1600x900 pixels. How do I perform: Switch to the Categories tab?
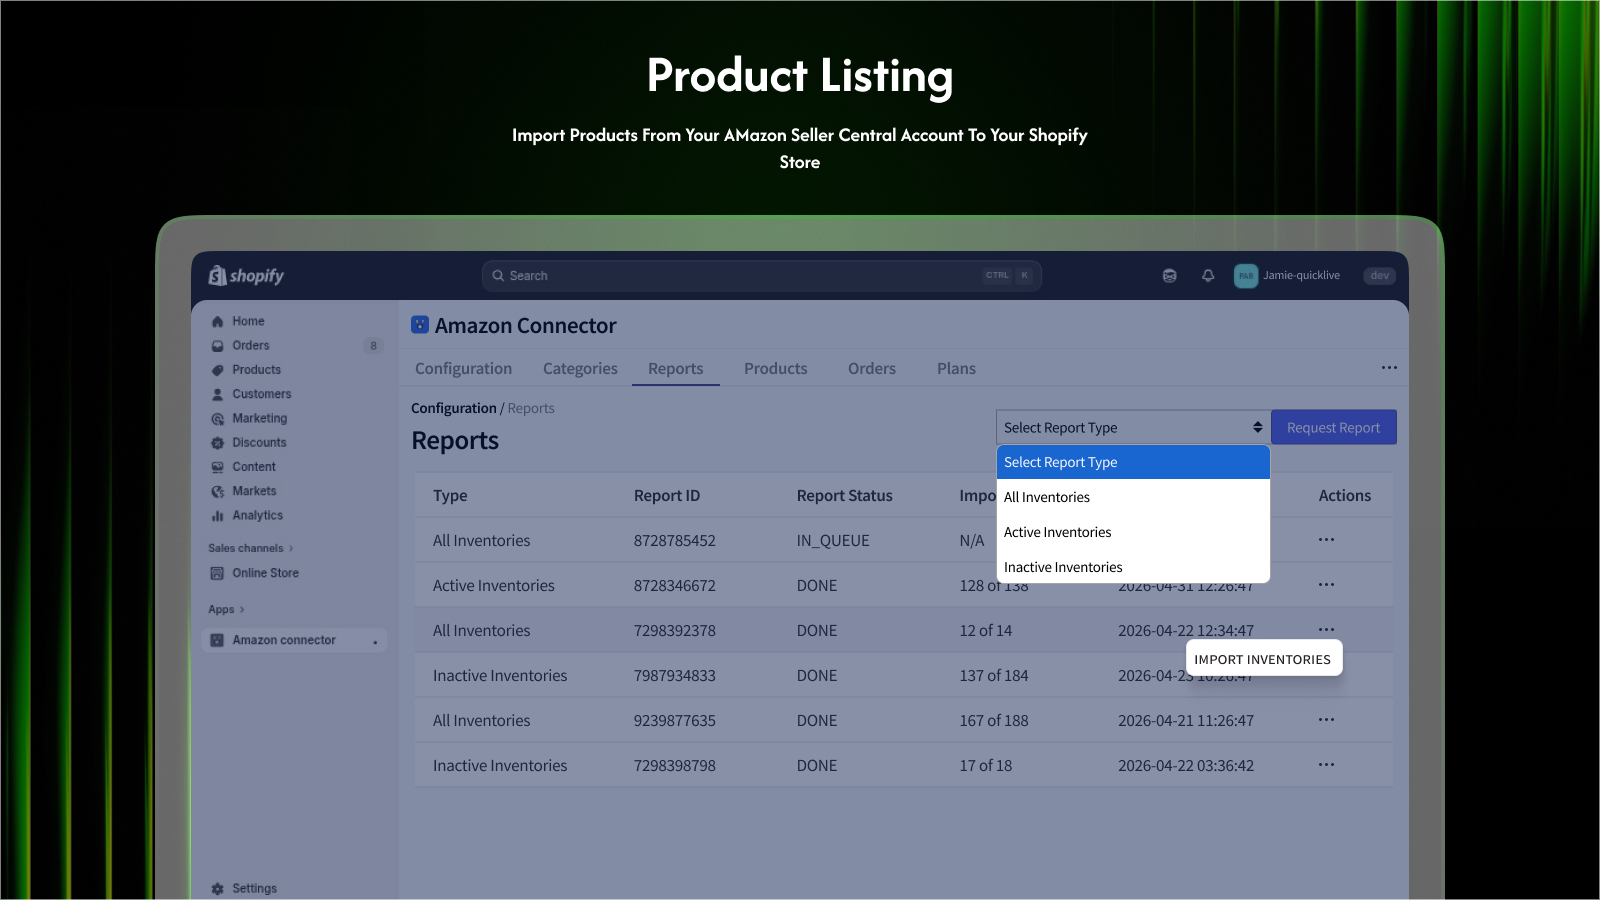pyautogui.click(x=580, y=368)
